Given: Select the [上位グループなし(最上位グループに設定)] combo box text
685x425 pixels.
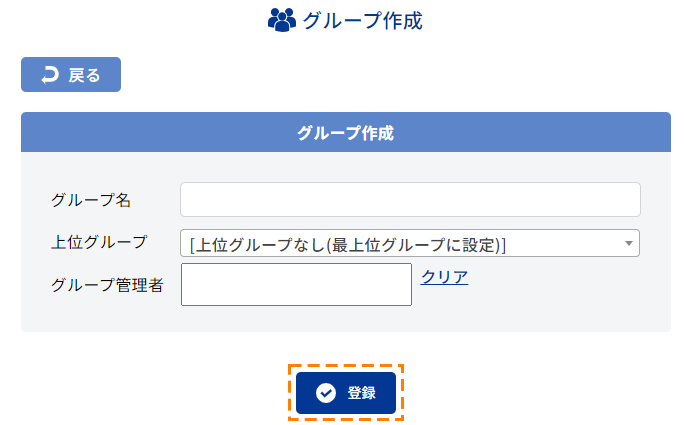Looking at the screenshot, I should (x=348, y=245).
